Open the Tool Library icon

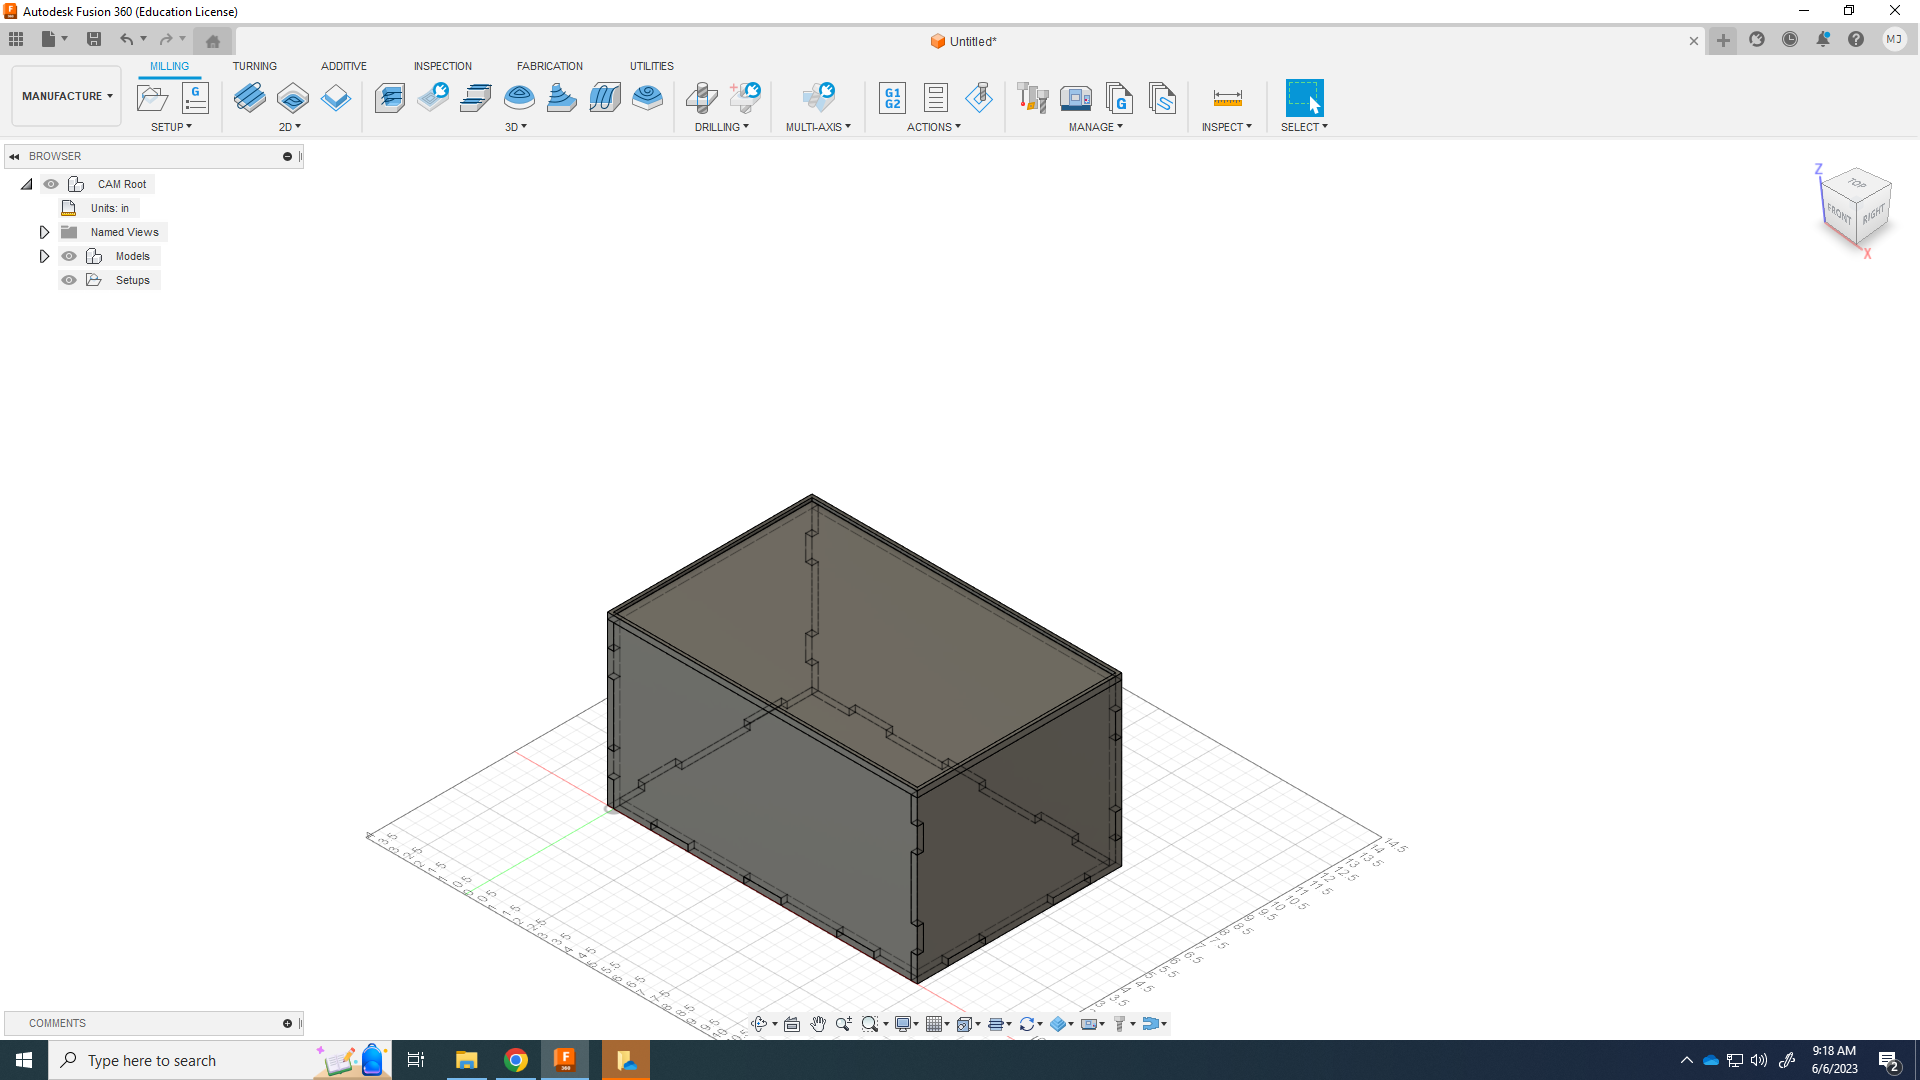[x=1032, y=97]
